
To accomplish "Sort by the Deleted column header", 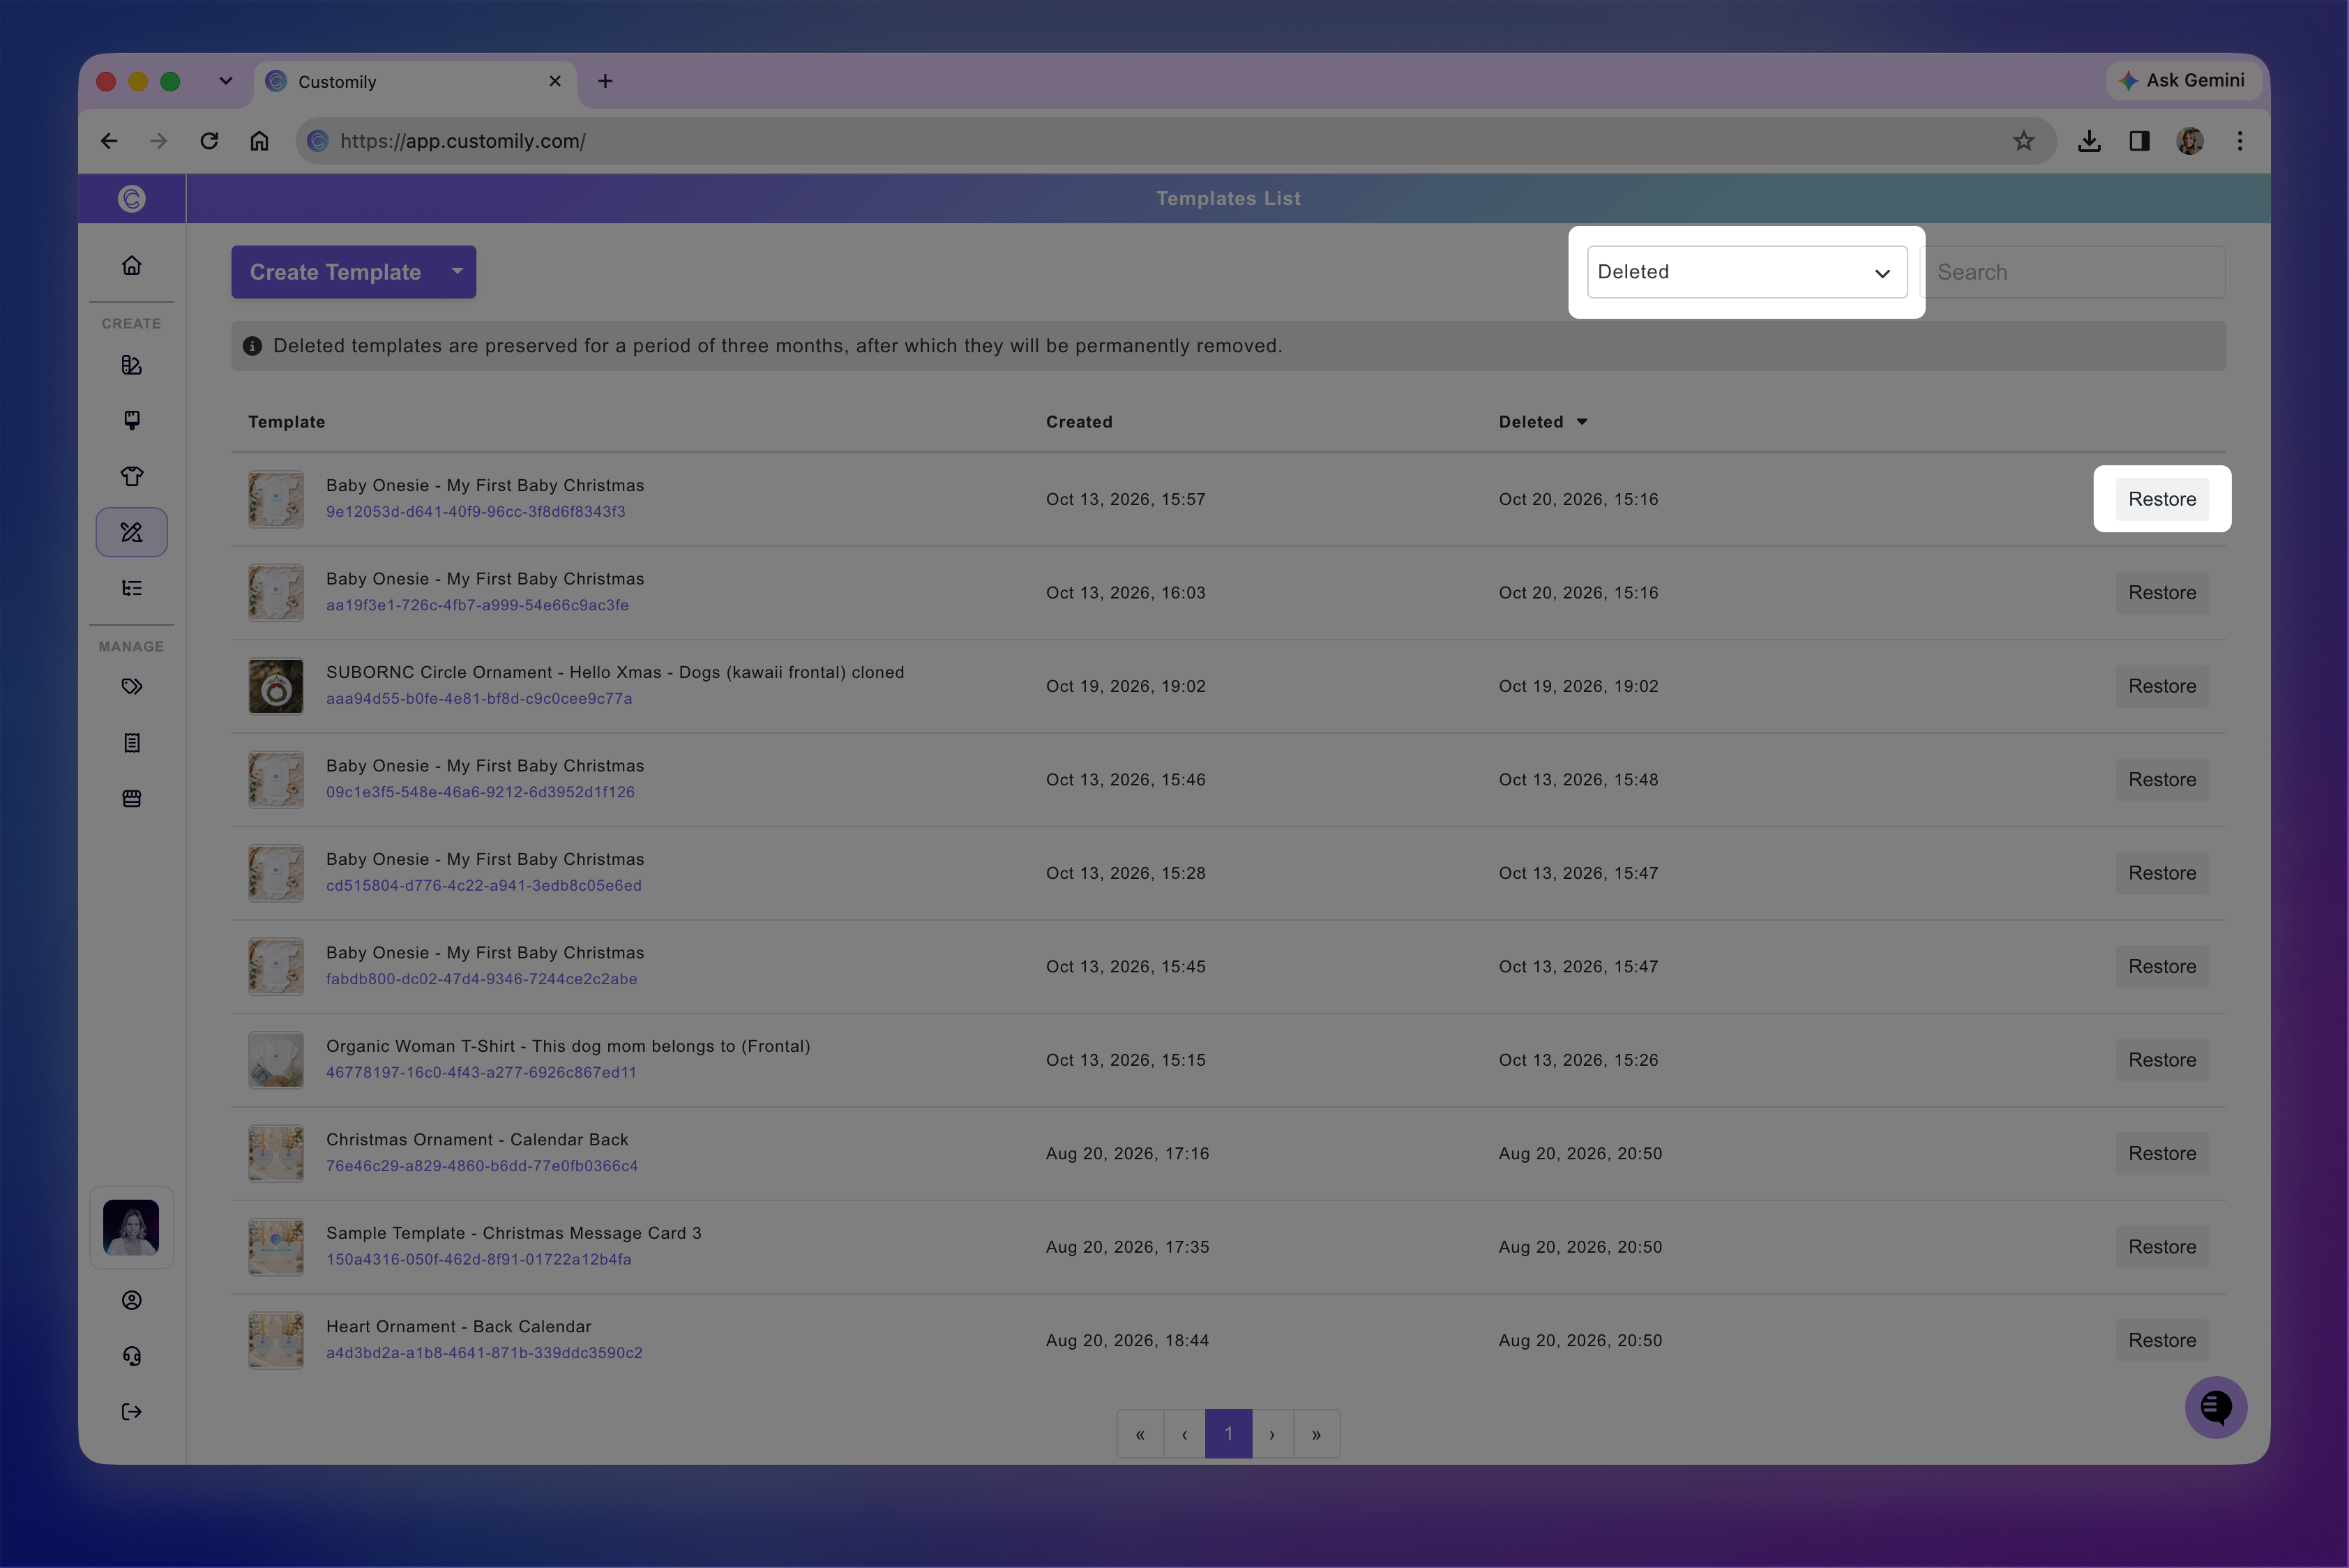I will pyautogui.click(x=1542, y=422).
